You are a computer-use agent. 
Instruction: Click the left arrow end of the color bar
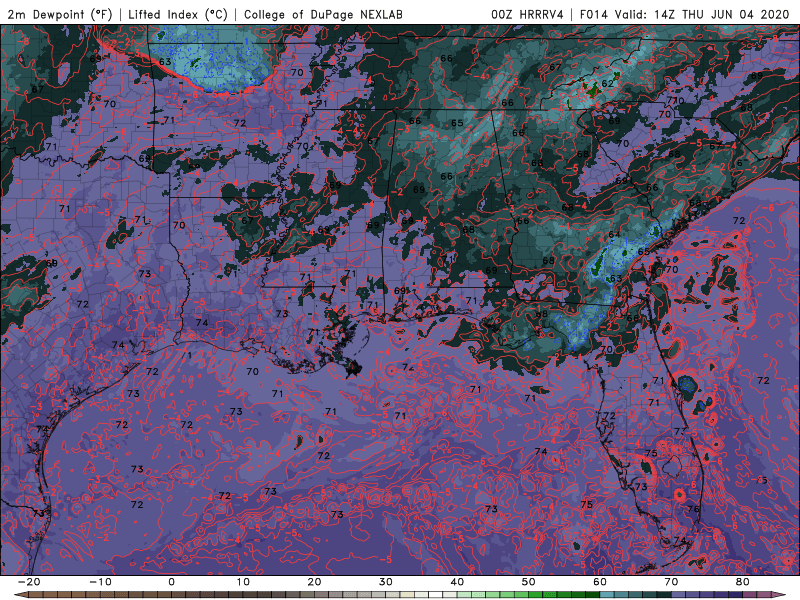[20, 595]
